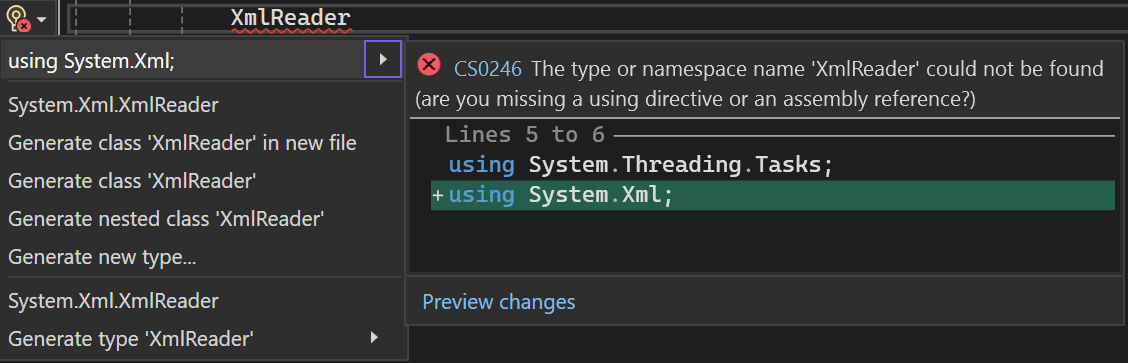Open the CS0246 error code link
The image size is (1128, 363).
tap(488, 69)
